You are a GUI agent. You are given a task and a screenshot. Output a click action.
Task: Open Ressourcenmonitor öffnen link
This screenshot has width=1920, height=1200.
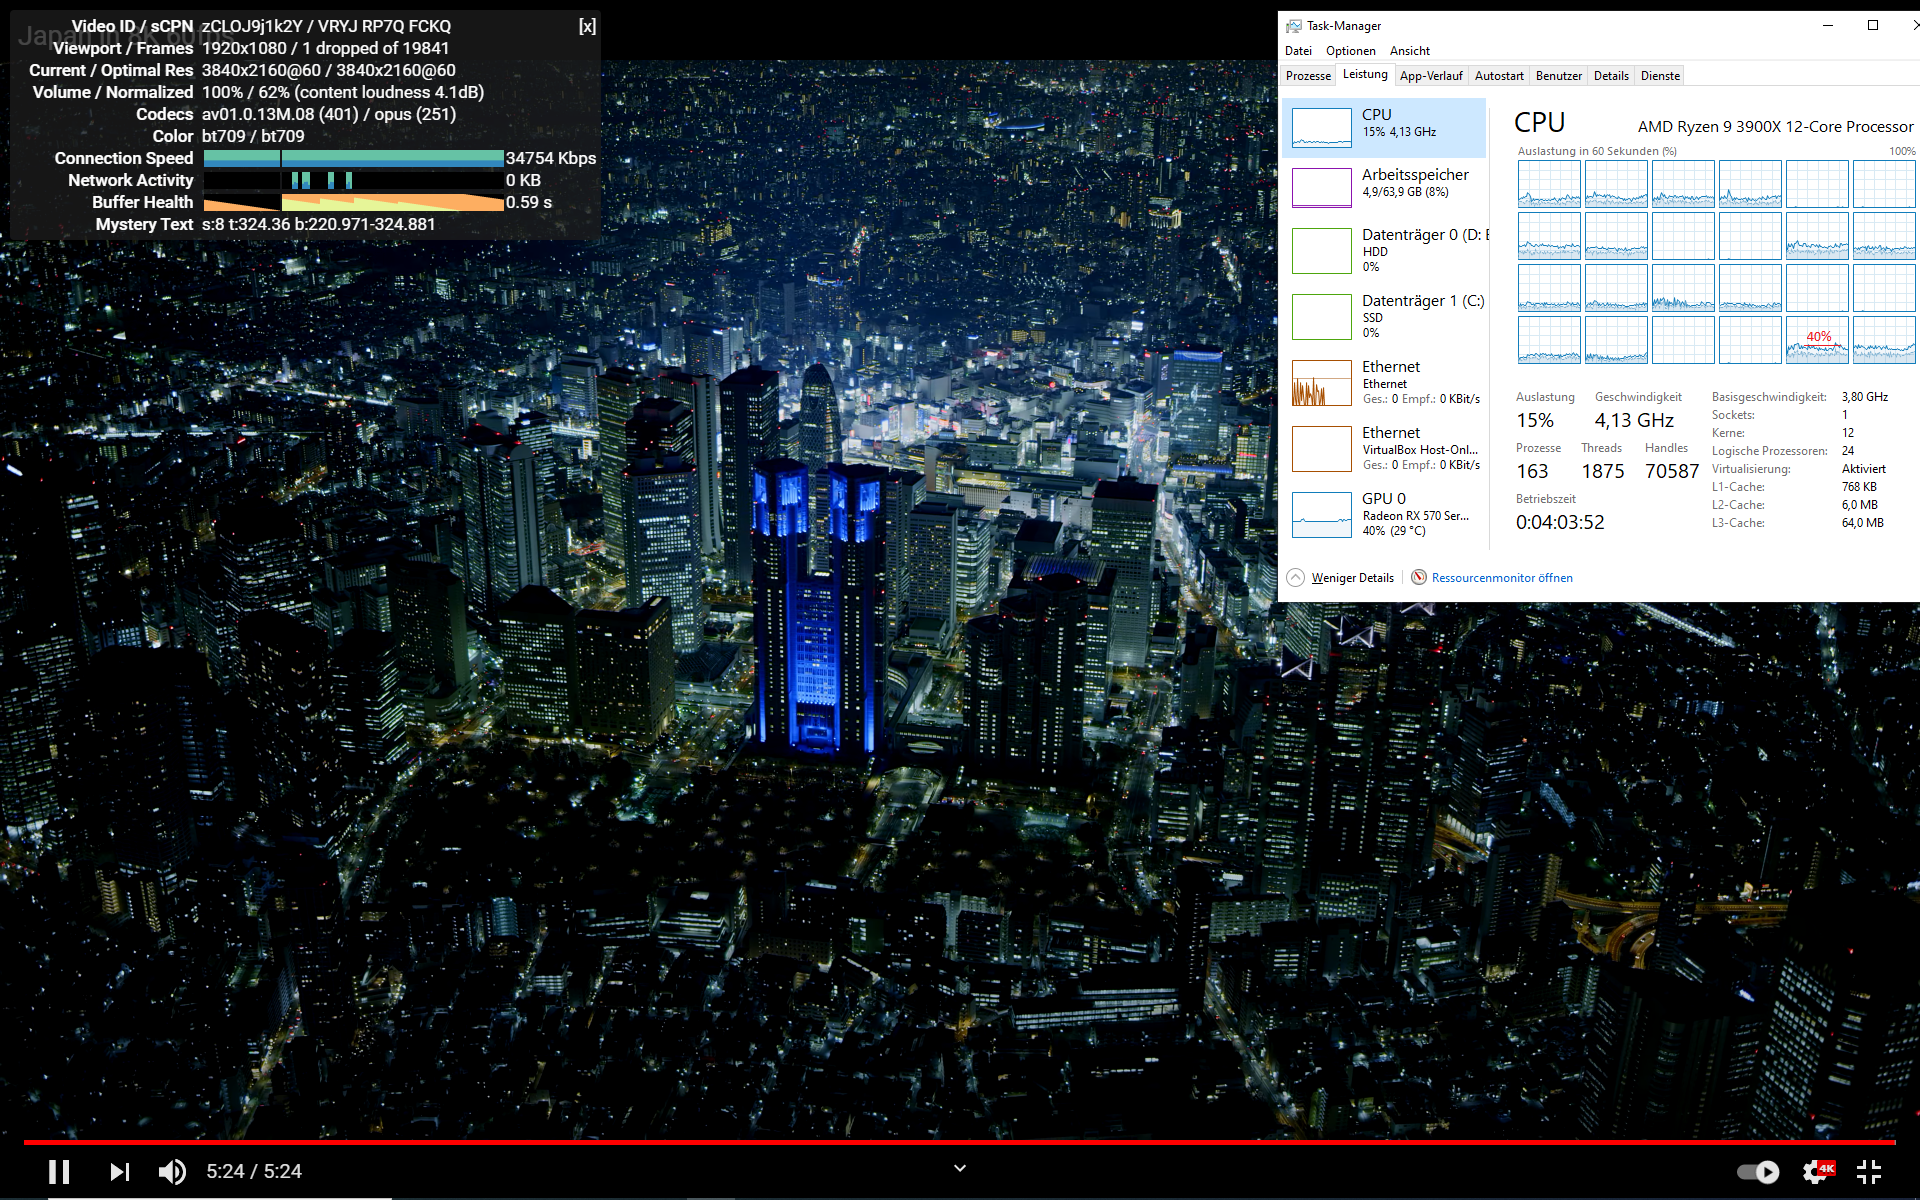1501,578
